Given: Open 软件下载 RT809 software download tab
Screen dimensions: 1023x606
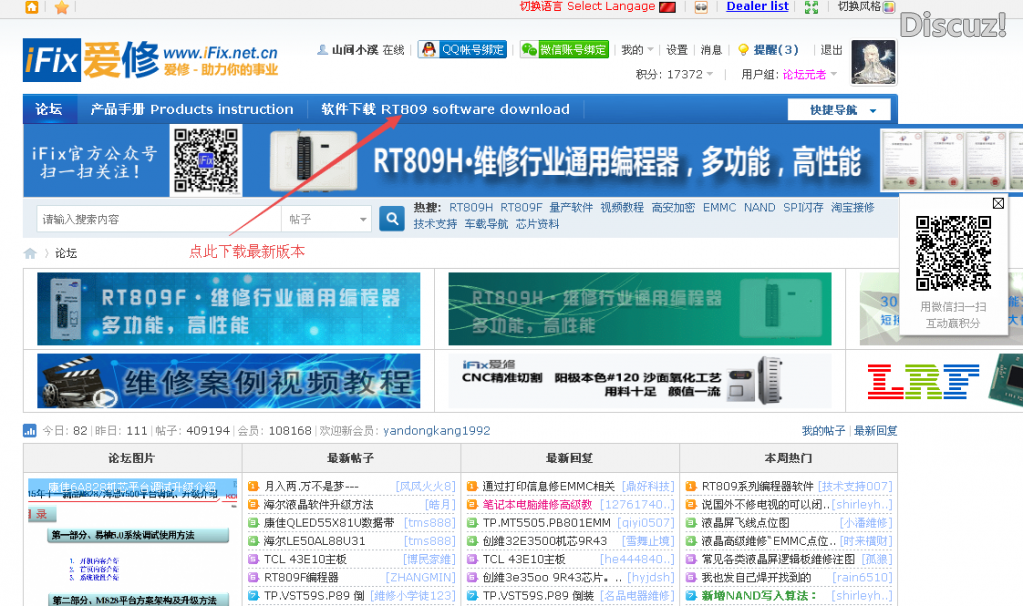Looking at the screenshot, I should pyautogui.click(x=445, y=110).
